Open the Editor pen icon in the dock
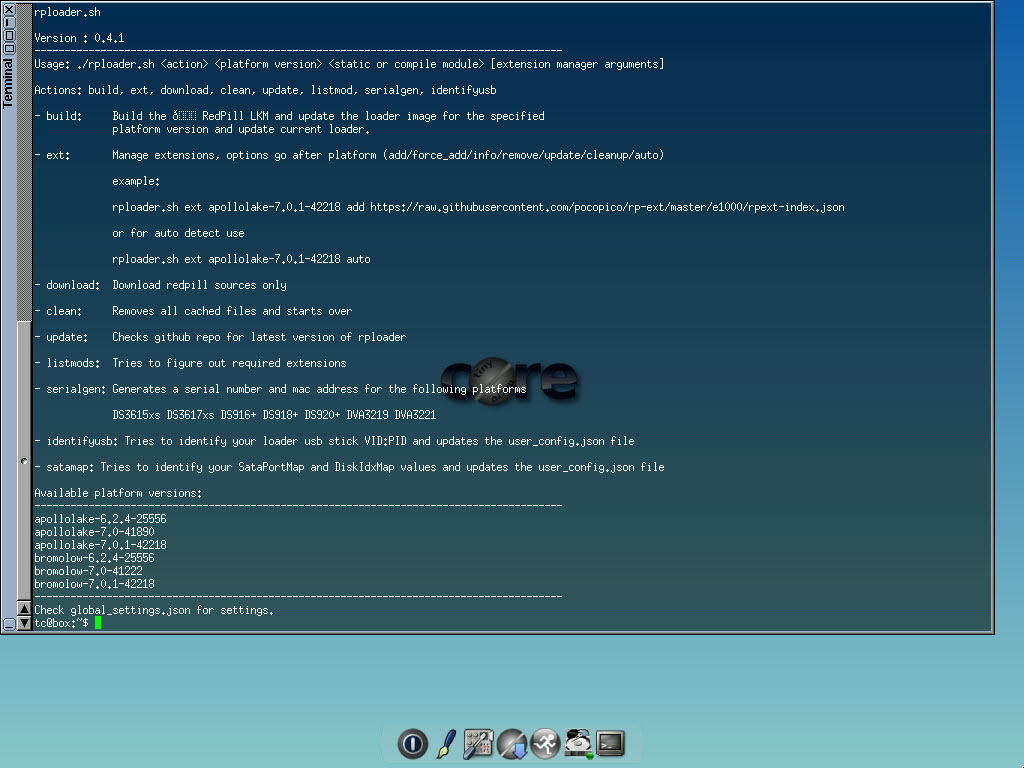This screenshot has height=768, width=1024. (x=446, y=743)
